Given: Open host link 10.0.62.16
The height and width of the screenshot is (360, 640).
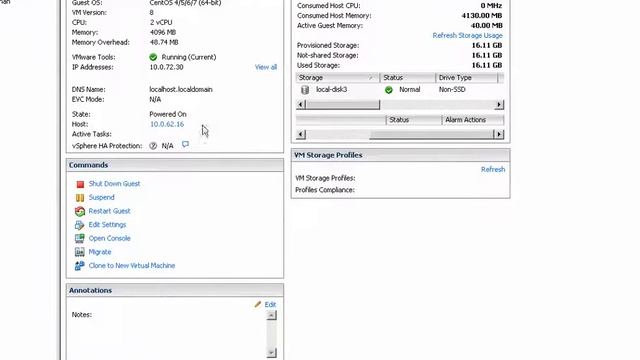Looking at the screenshot, I should pyautogui.click(x=167, y=124).
